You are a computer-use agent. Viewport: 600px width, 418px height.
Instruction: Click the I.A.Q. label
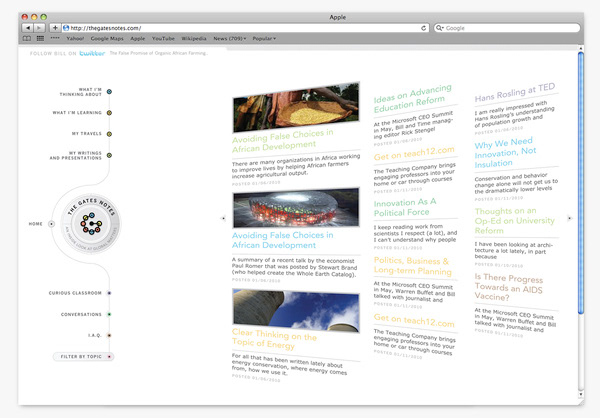(95, 335)
